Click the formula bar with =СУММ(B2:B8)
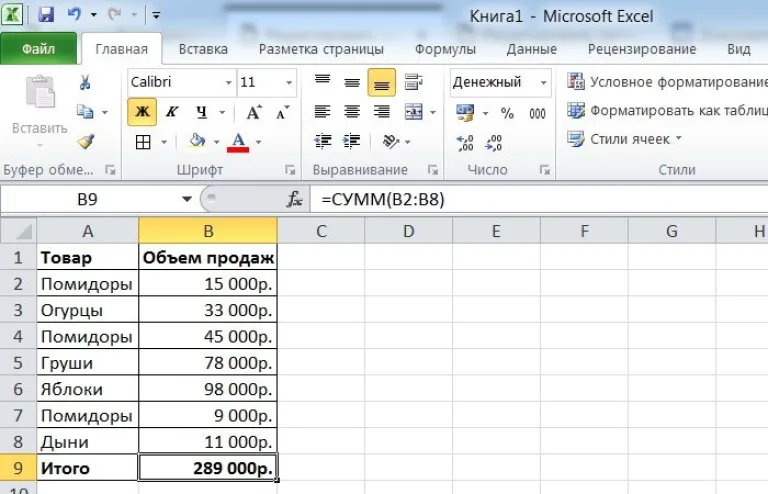 [539, 199]
